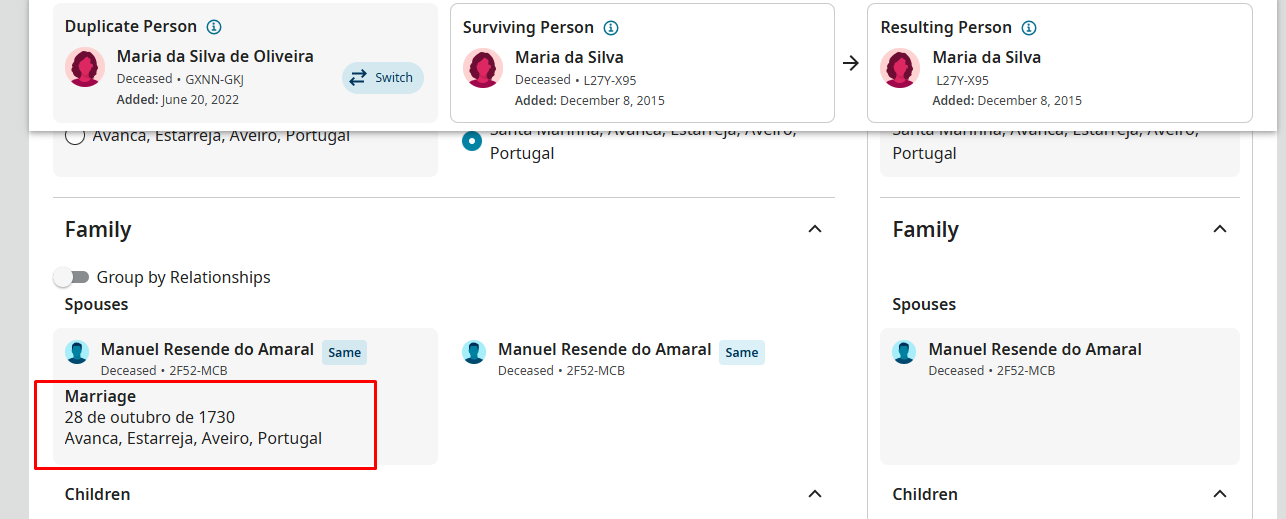Screen dimensions: 1286x519
Task: Collapse the Family section in the comparison panel
Action: click(815, 229)
